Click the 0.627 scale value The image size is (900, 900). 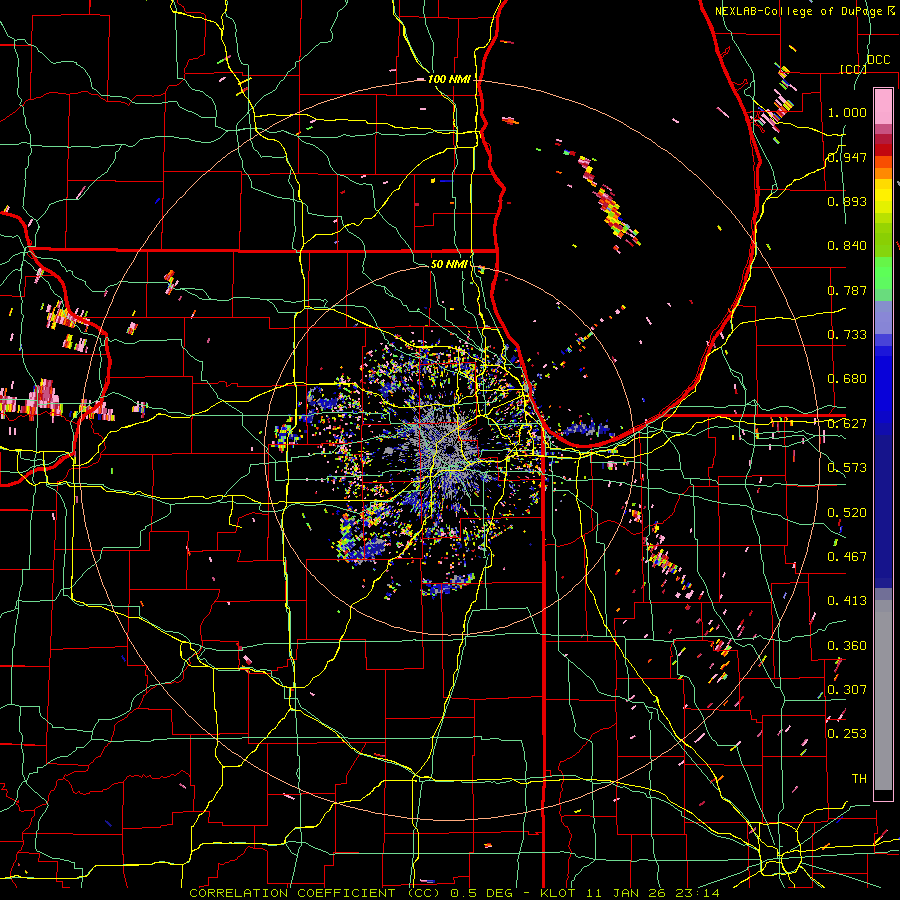847,424
